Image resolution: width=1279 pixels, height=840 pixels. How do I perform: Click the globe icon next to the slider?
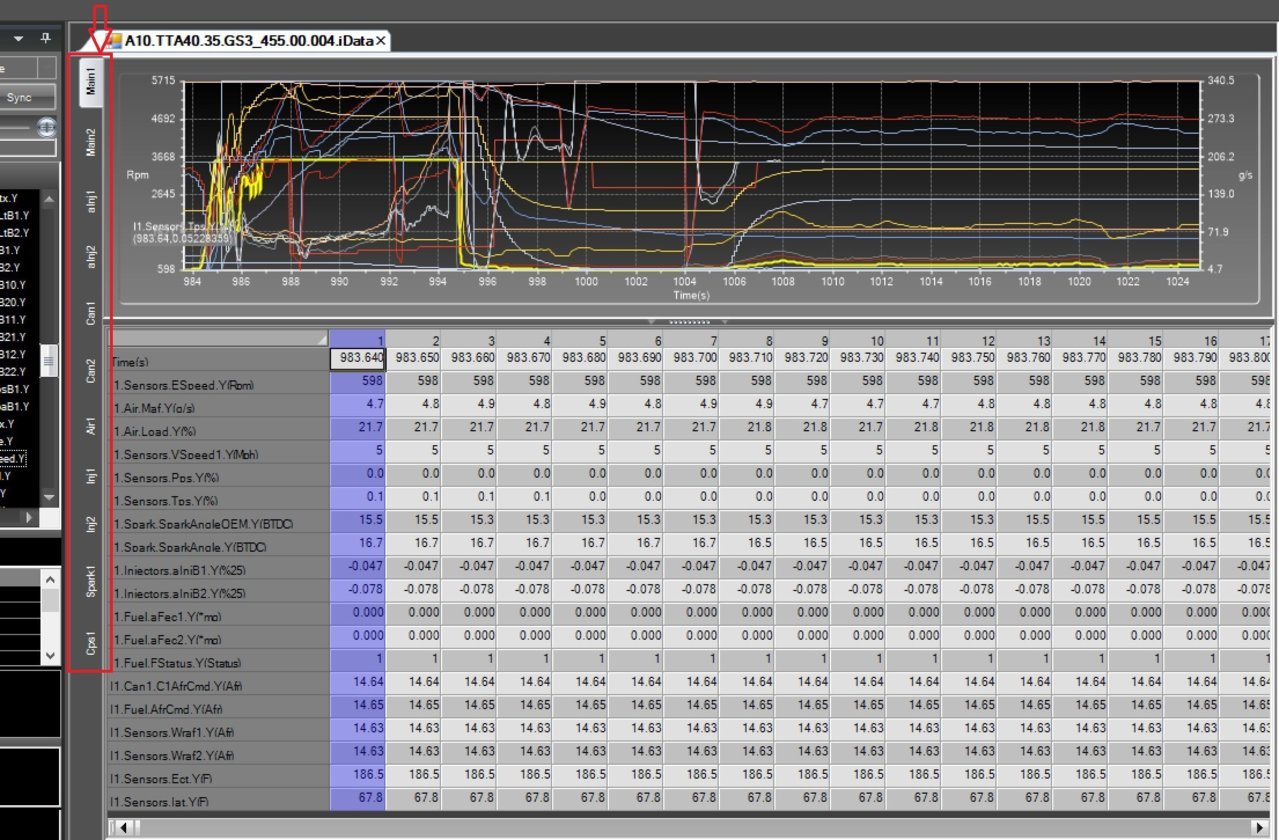point(47,127)
